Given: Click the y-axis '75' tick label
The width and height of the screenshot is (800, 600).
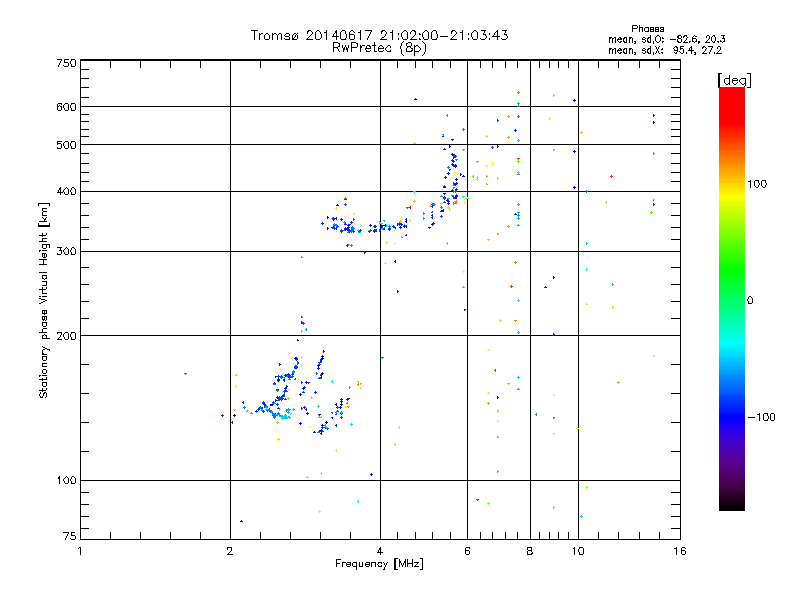Looking at the screenshot, I should [x=70, y=536].
